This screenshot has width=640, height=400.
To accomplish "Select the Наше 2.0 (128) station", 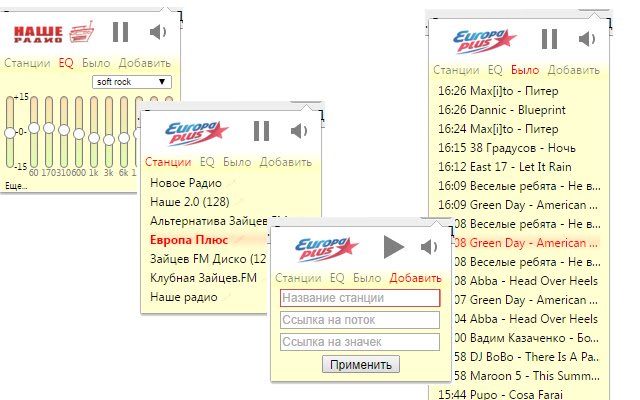I will click(190, 202).
